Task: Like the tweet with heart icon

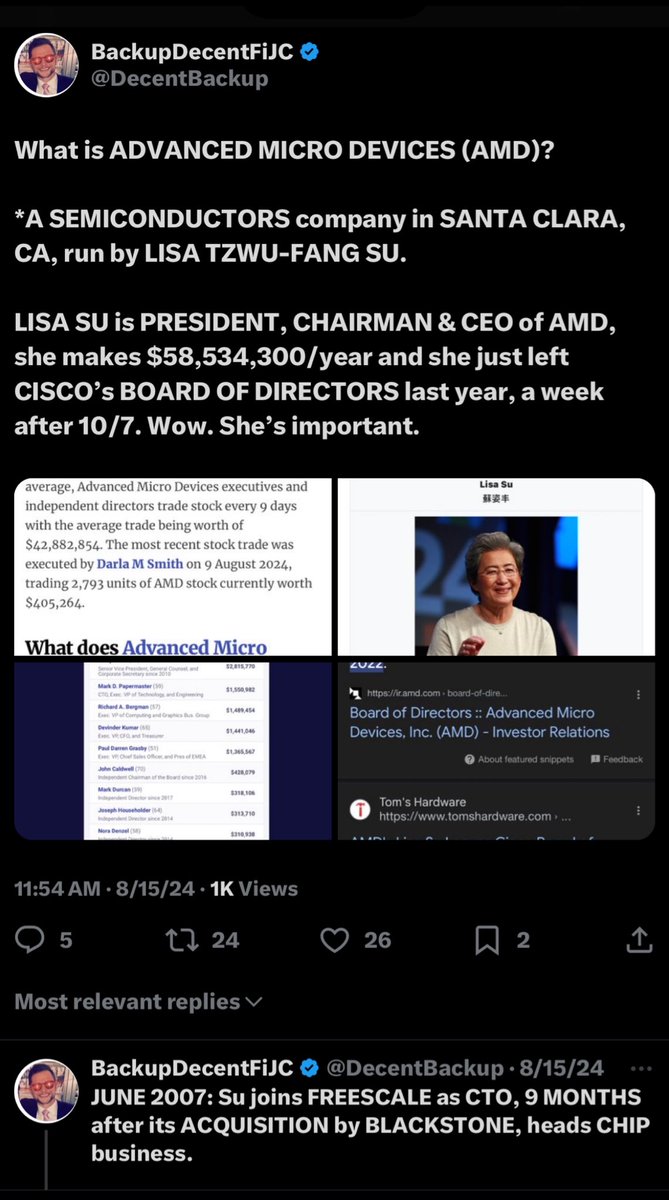Action: pos(334,939)
